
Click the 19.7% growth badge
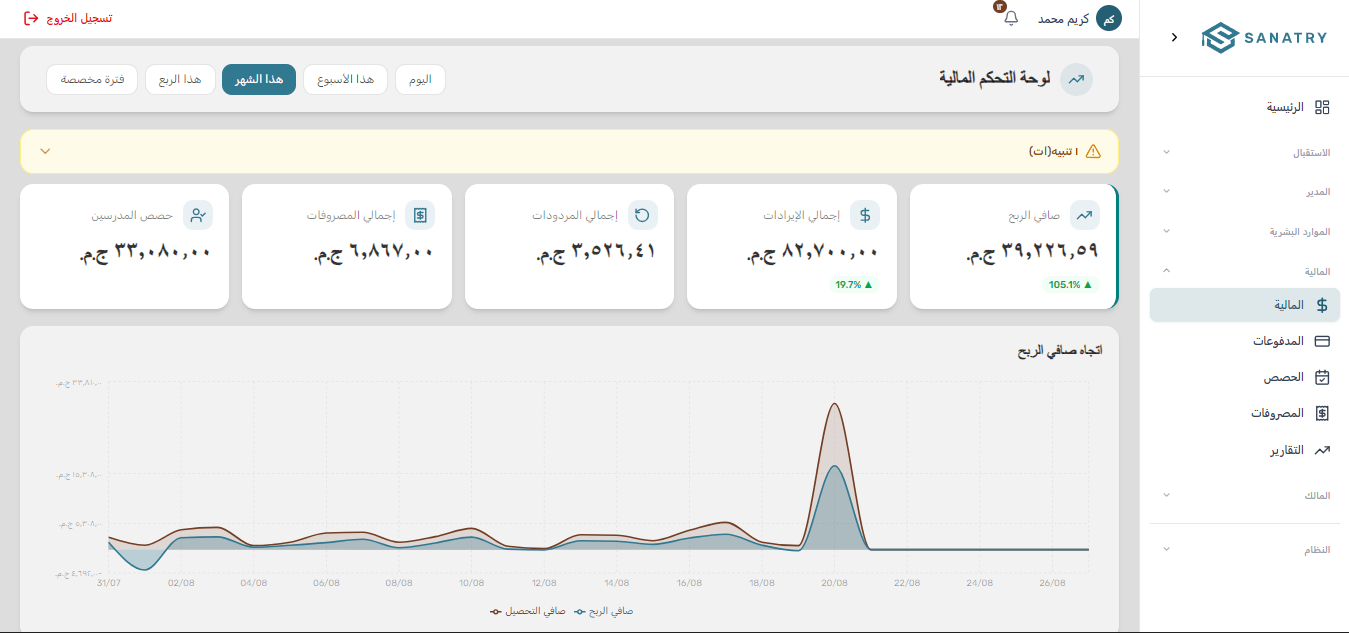[x=854, y=285]
